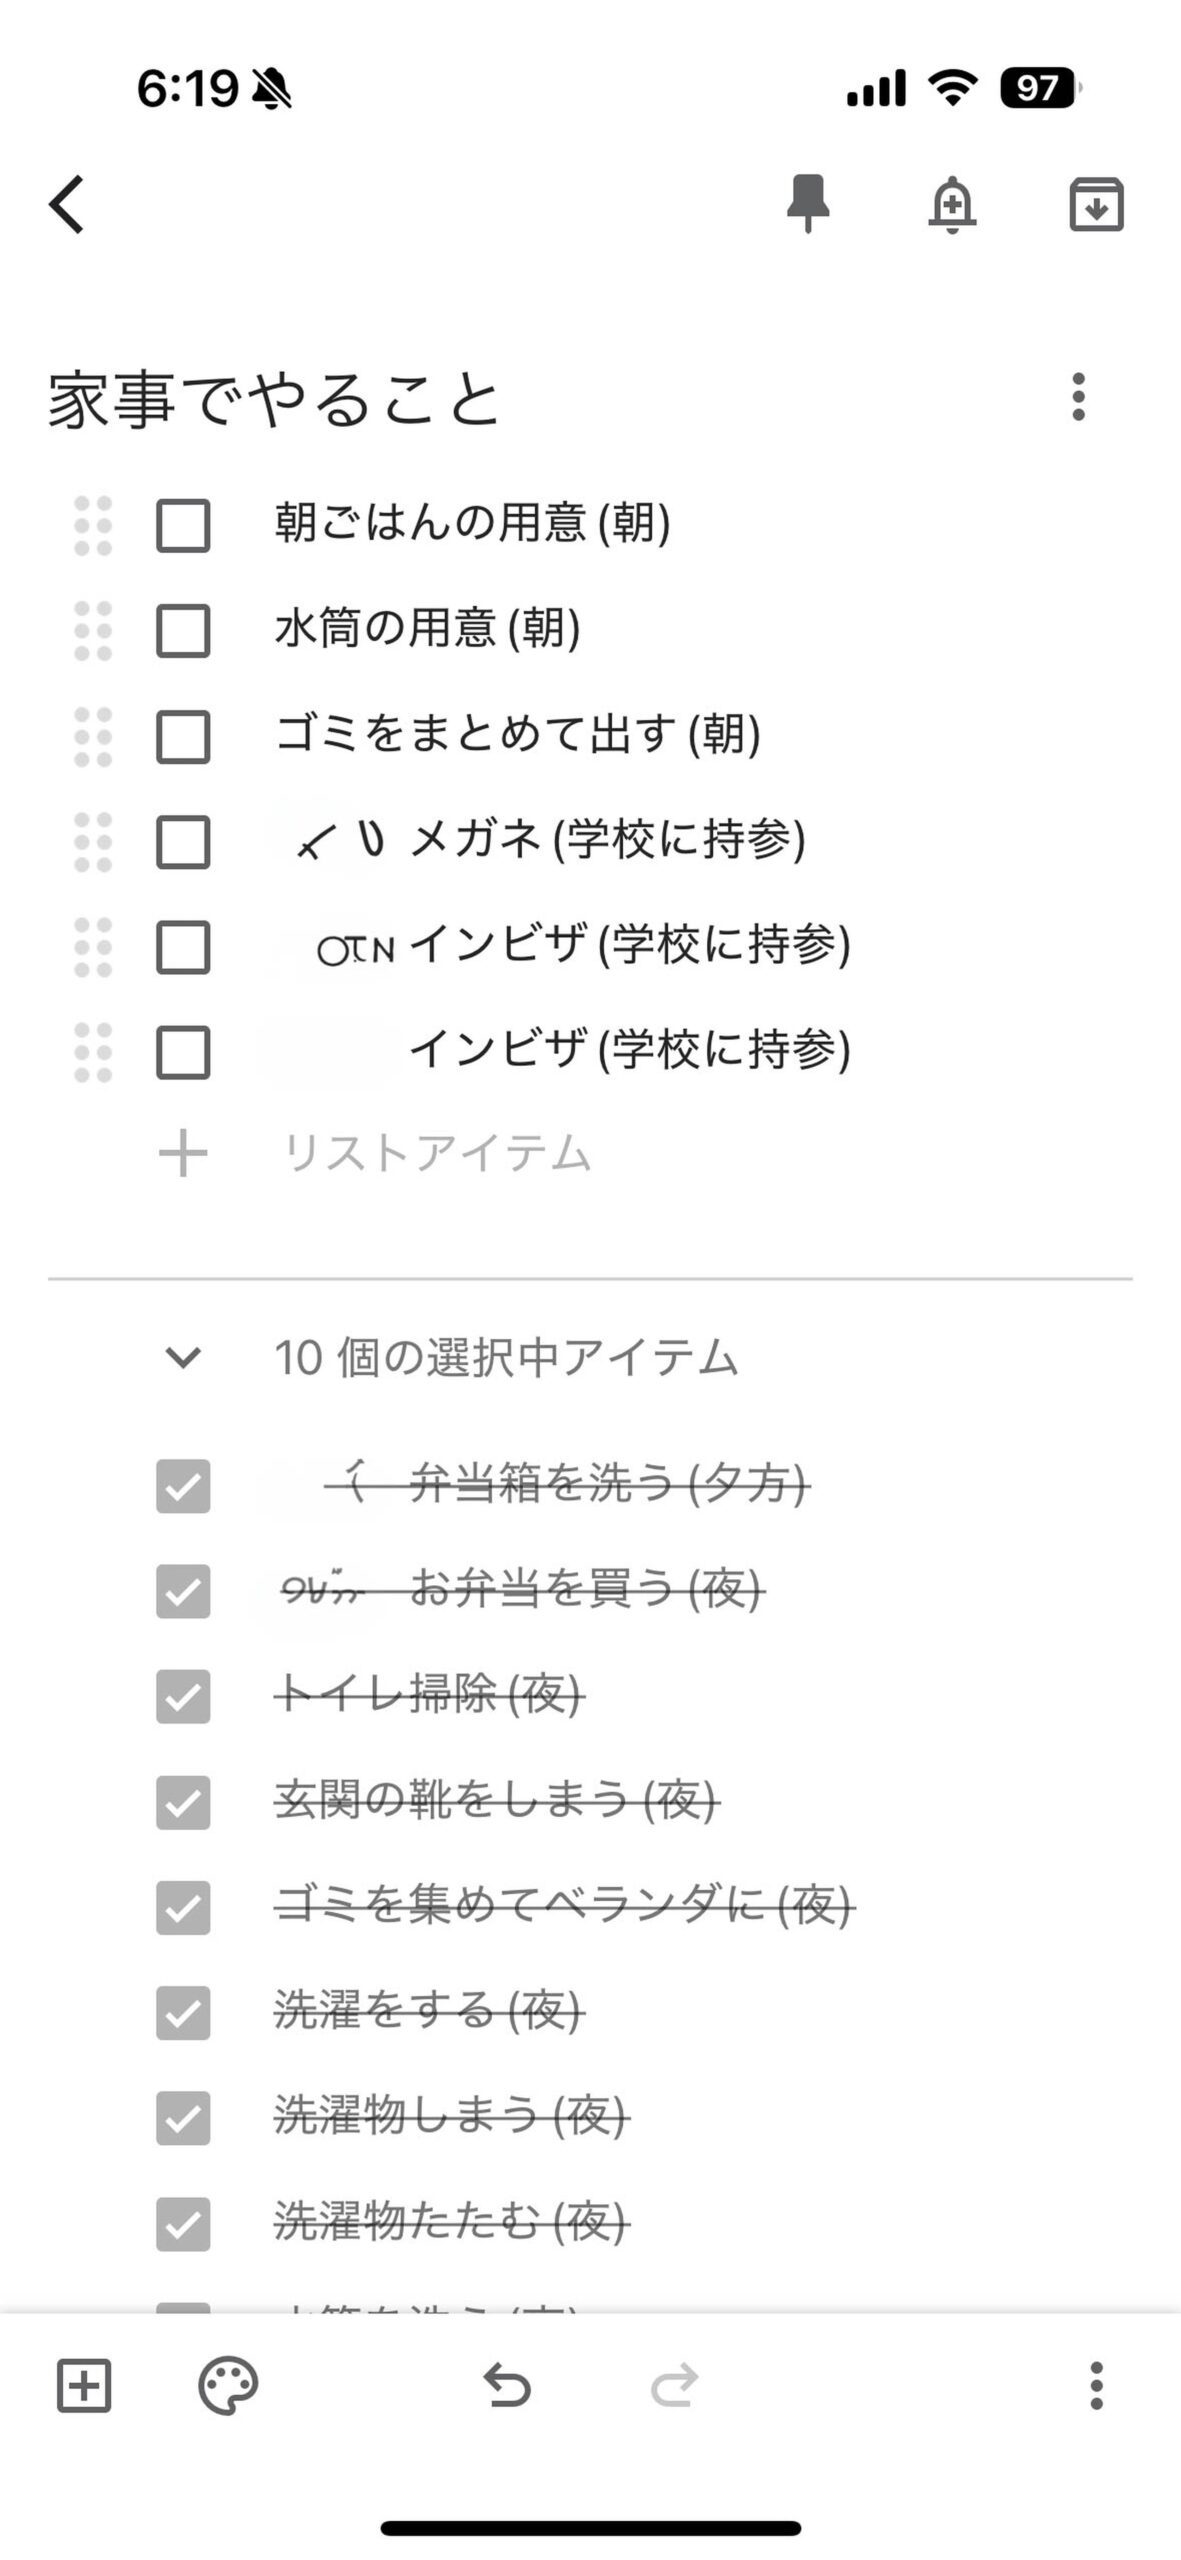1181x2560 pixels.
Task: Undo the last edit
Action: point(507,2385)
